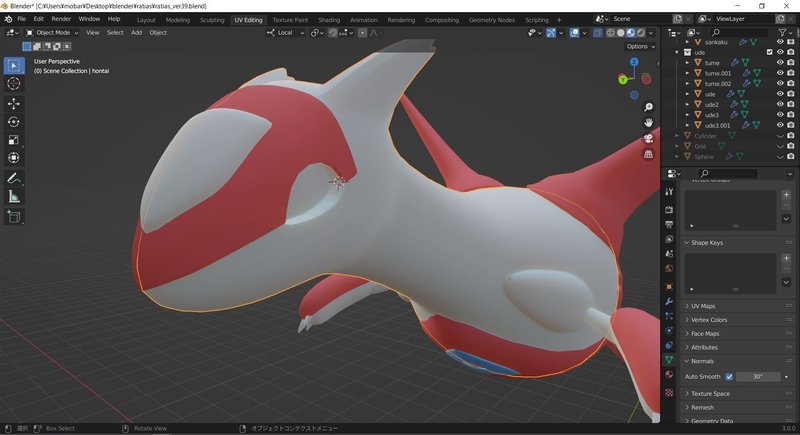The height and width of the screenshot is (435, 800).
Task: Switch to rendered viewport shading
Action: pyautogui.click(x=641, y=33)
